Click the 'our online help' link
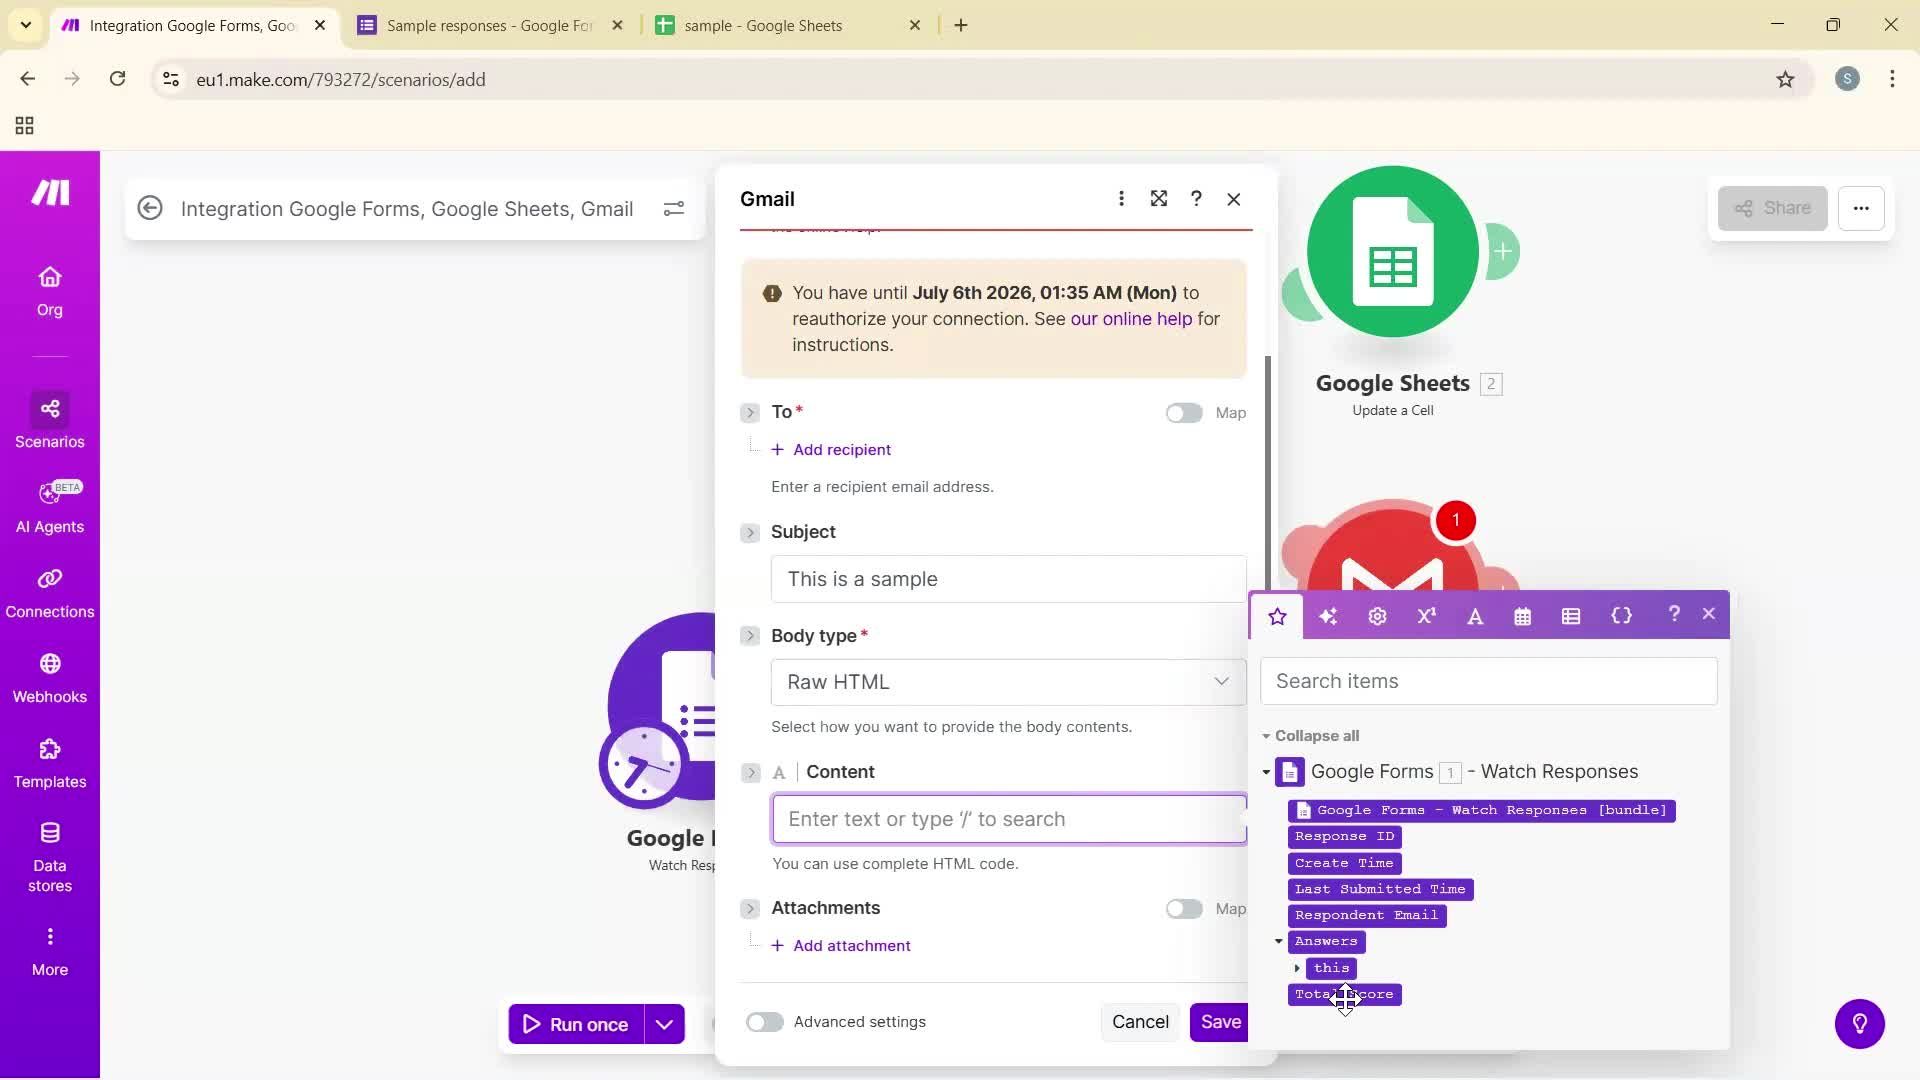Screen dimensions: 1920x1080 click(1131, 319)
